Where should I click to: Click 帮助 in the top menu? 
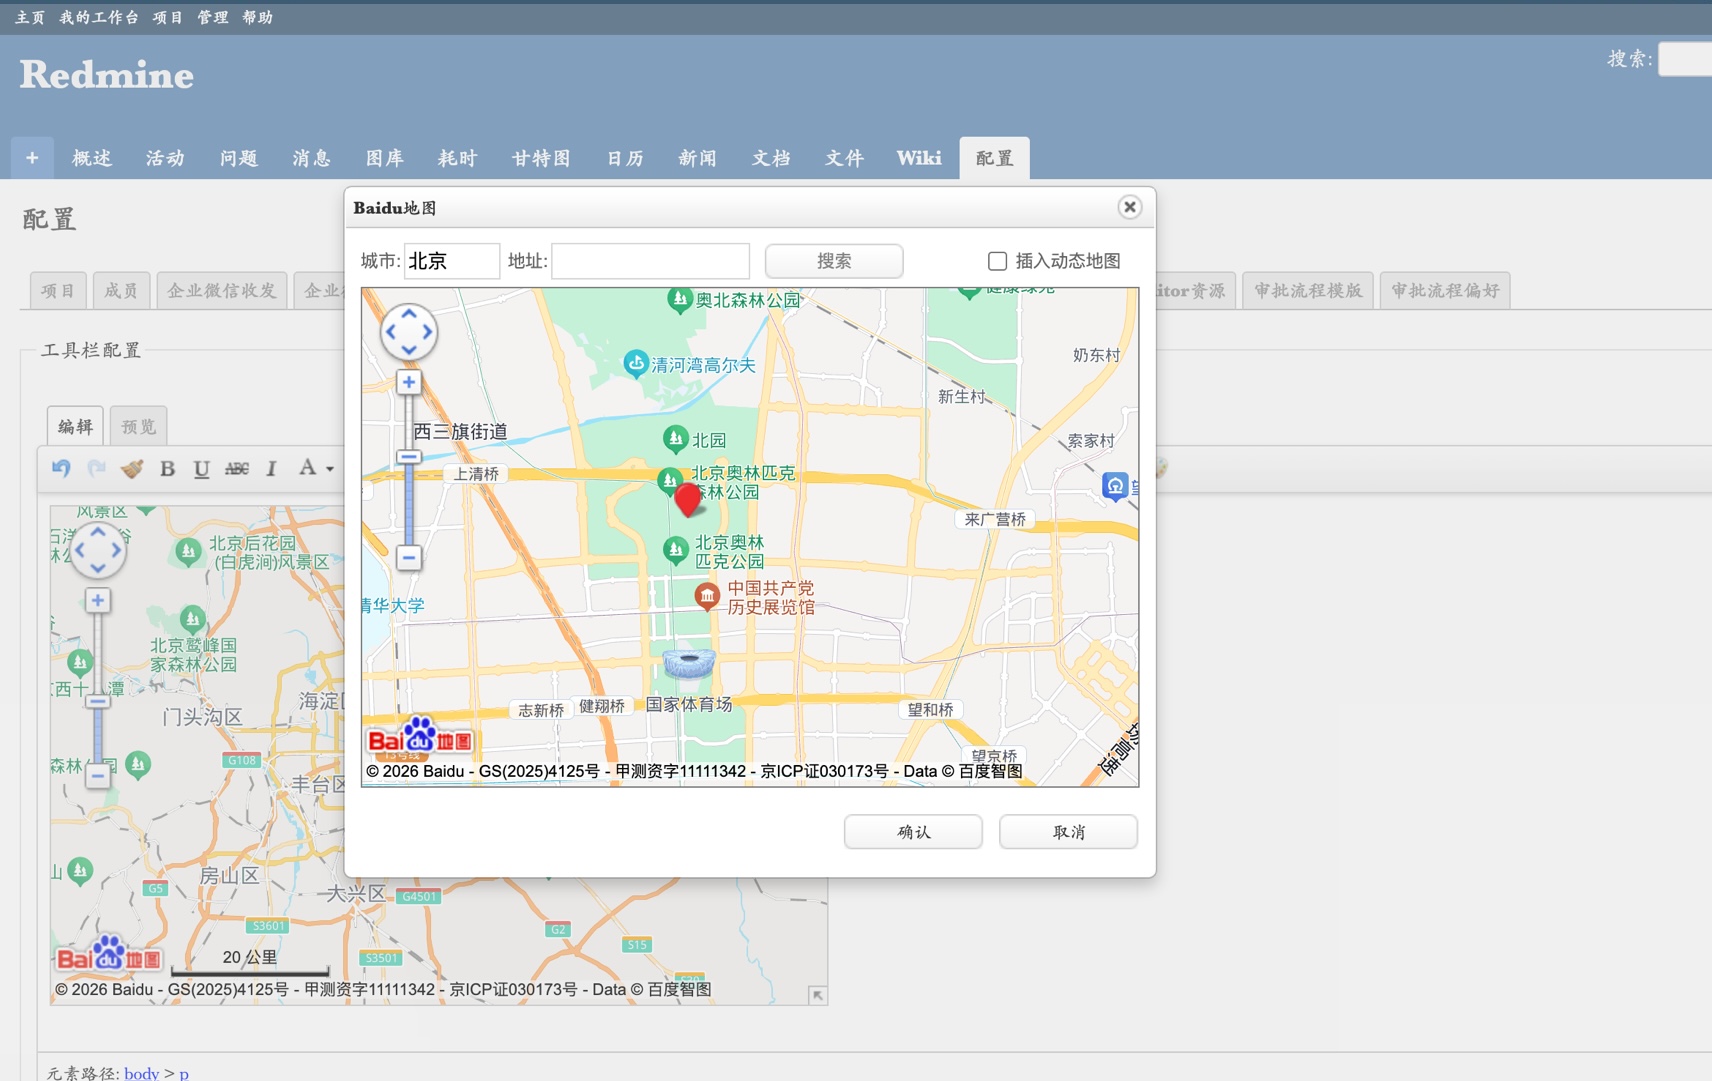[x=258, y=17]
